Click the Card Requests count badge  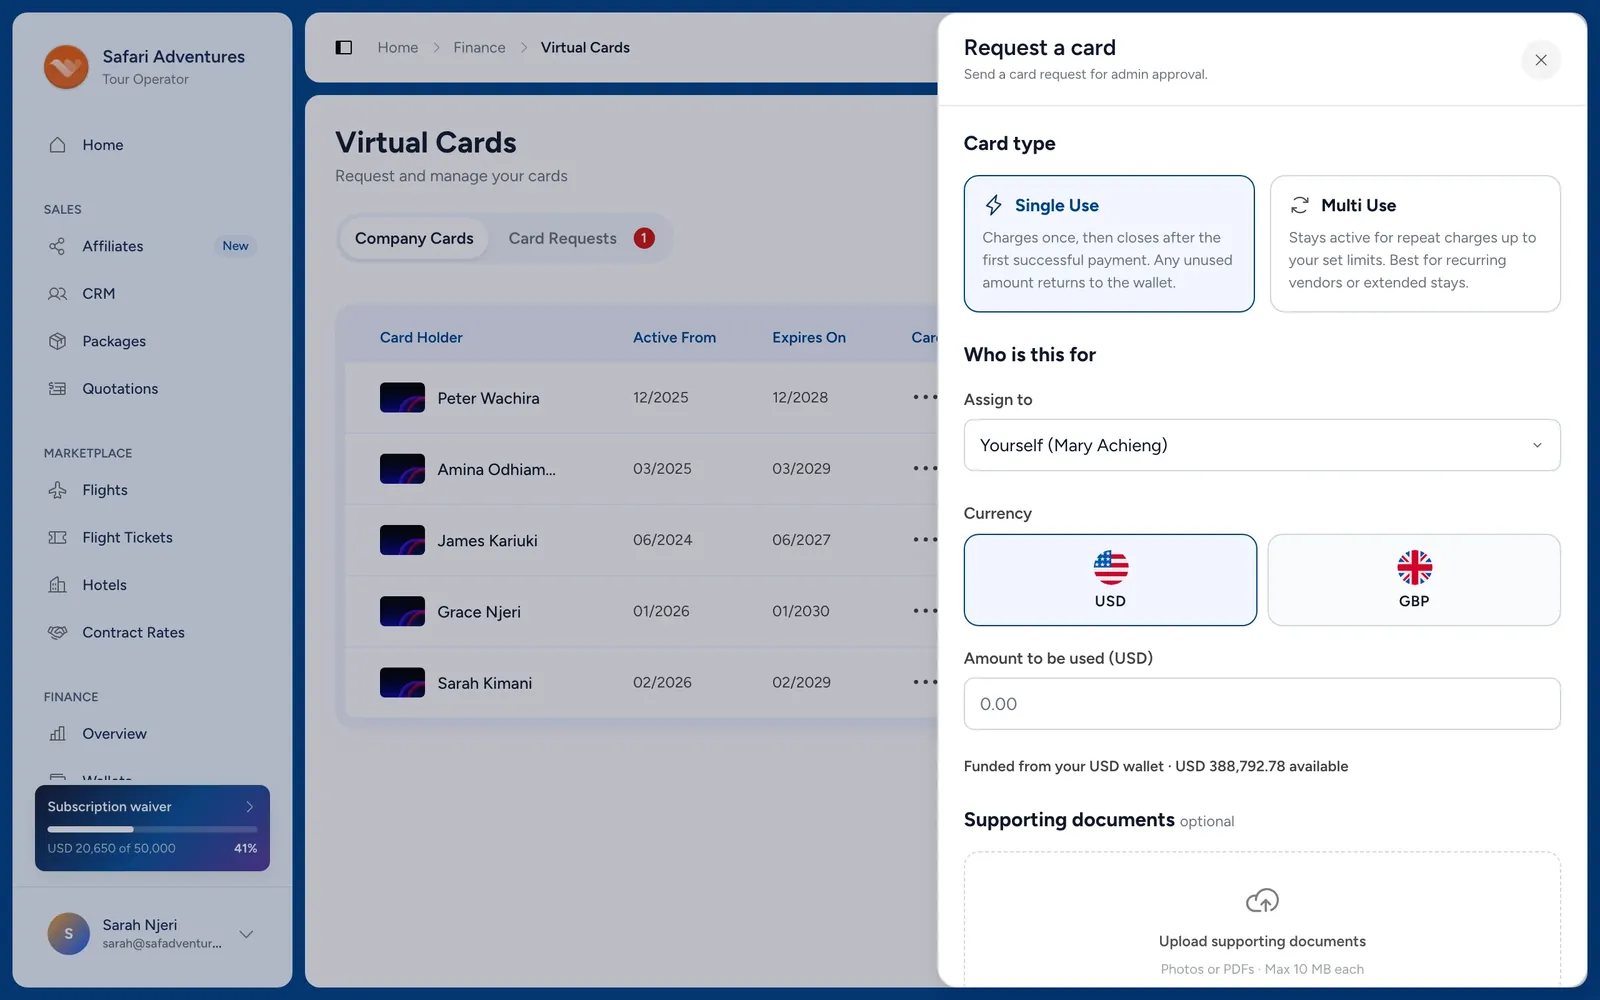pyautogui.click(x=644, y=238)
